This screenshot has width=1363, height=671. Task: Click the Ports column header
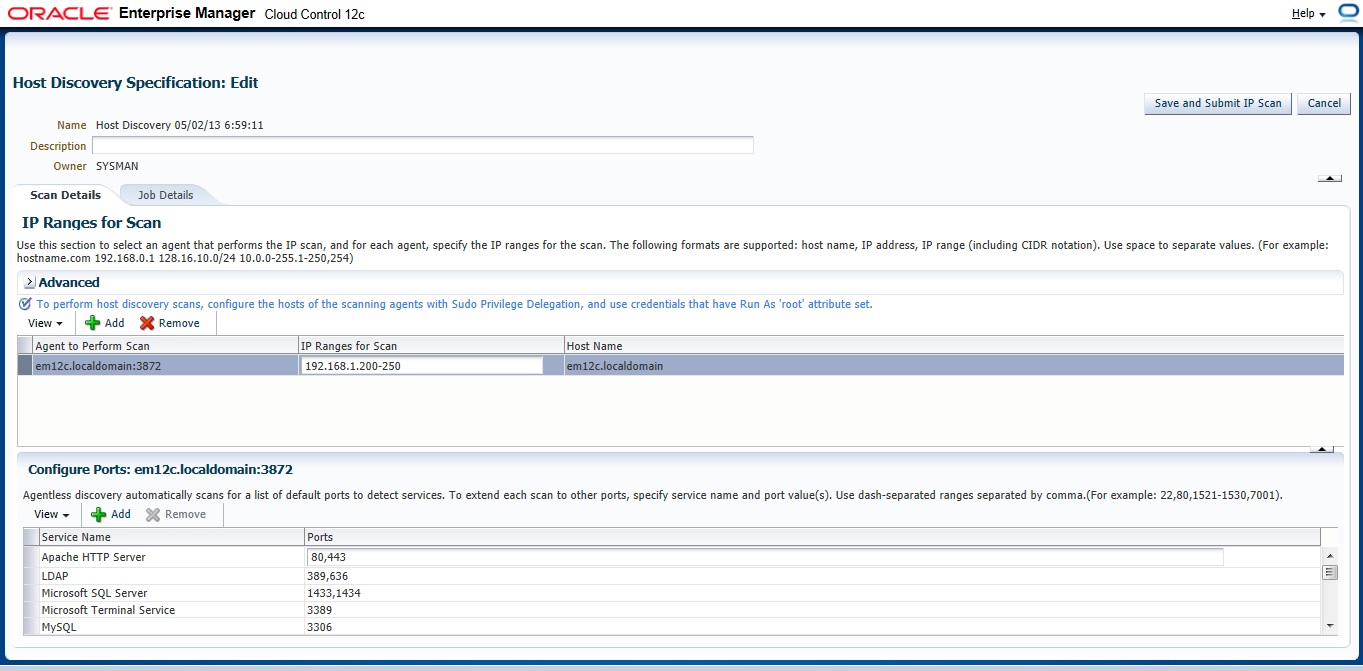[x=812, y=537]
